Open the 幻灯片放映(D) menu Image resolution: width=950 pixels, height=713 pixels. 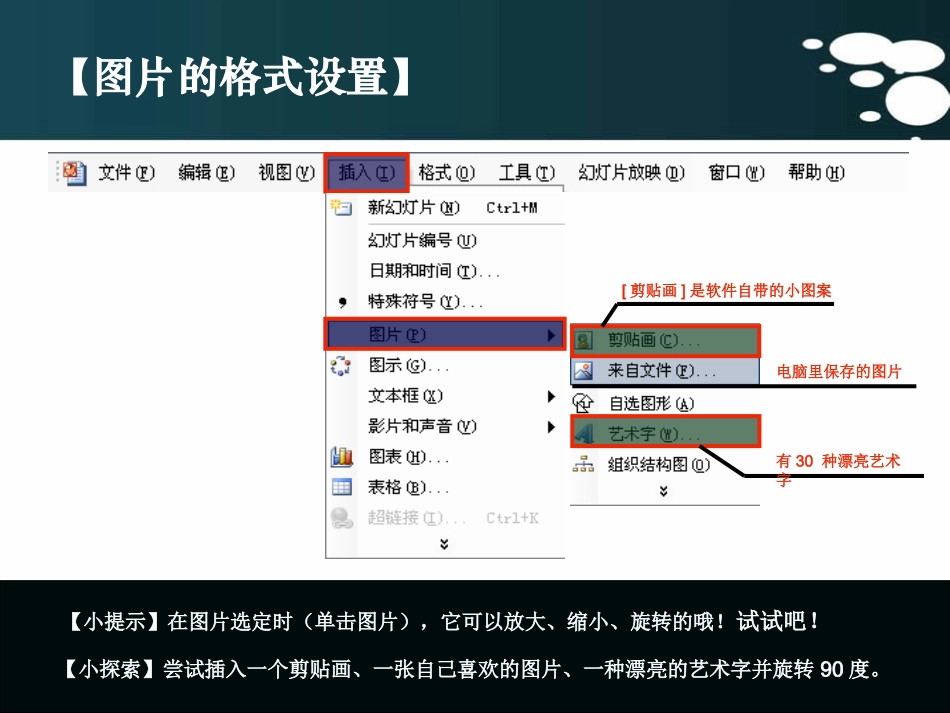(631, 173)
